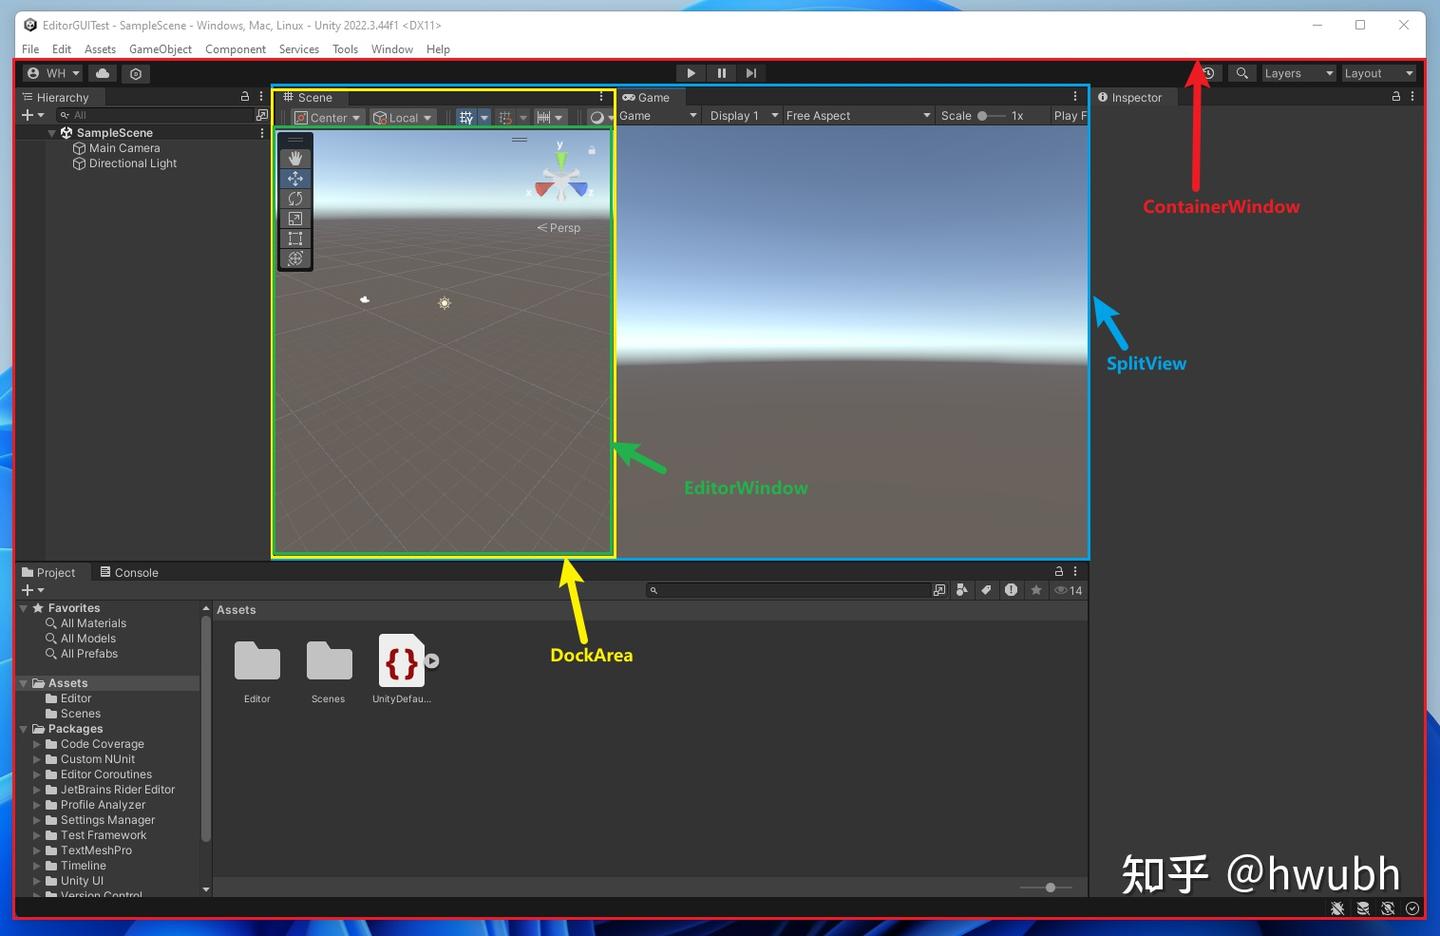1440x936 pixels.
Task: Open the Layout dropdown
Action: point(1377,73)
